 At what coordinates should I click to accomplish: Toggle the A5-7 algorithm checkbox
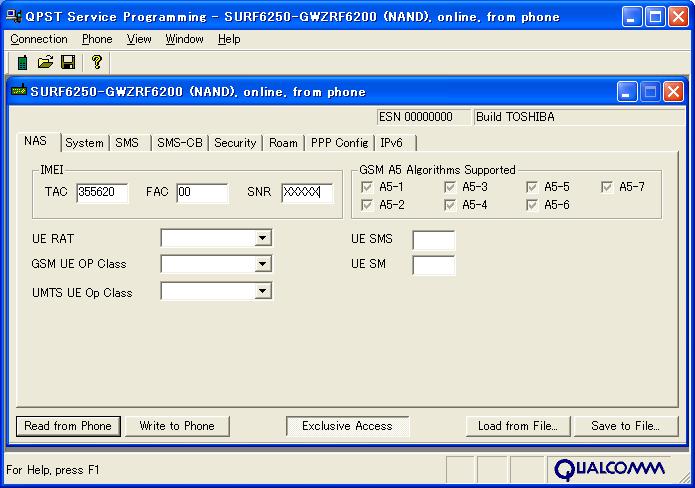(607, 187)
